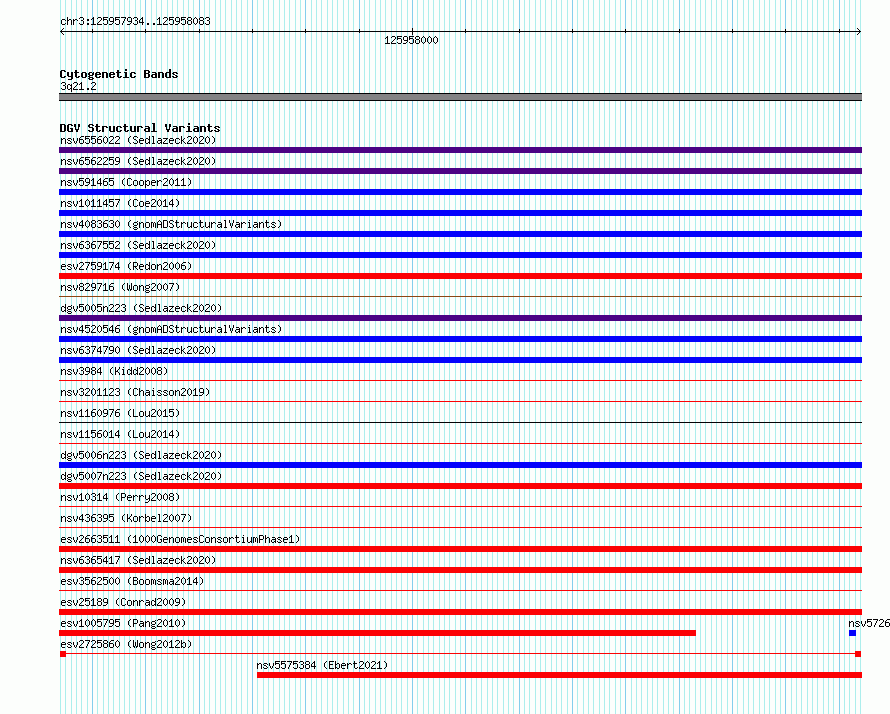Viewport: 890px width, 714px height.
Task: Click the left arrow of ruler
Action: tap(62, 32)
